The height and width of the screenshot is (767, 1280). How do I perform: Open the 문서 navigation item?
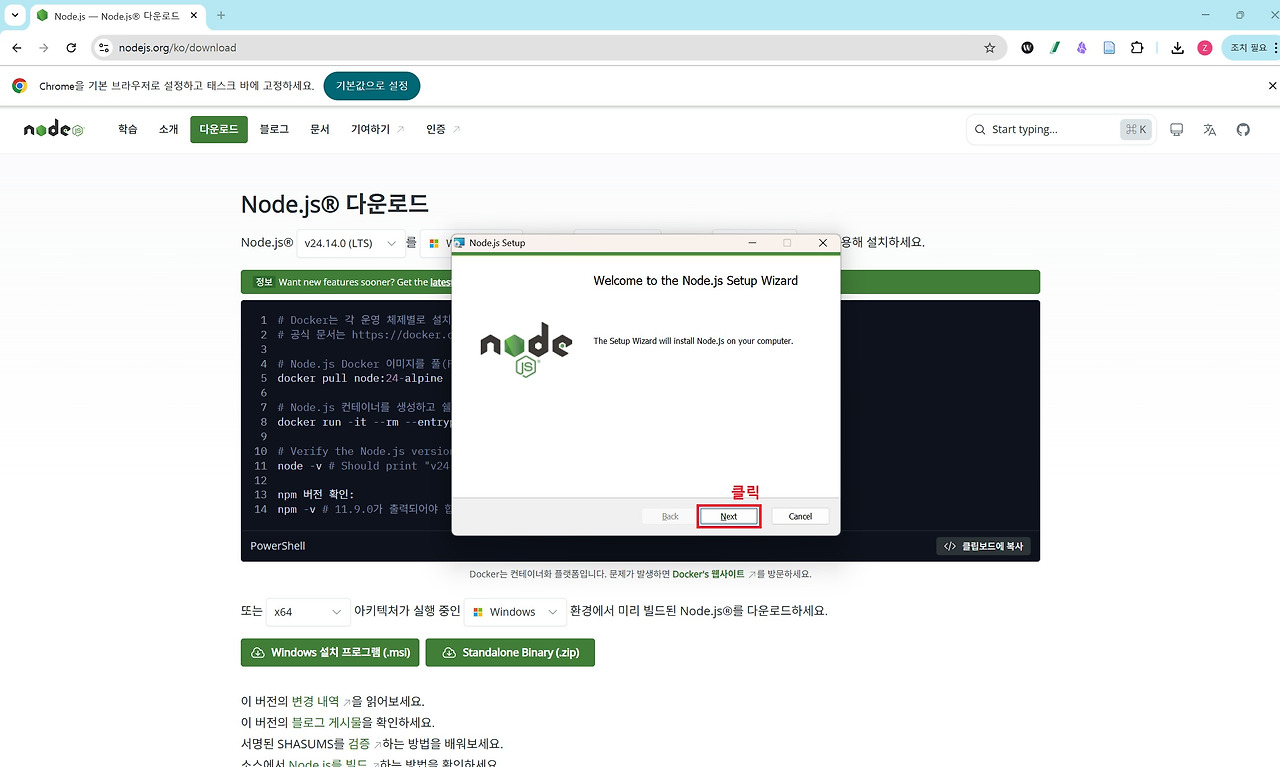point(320,129)
